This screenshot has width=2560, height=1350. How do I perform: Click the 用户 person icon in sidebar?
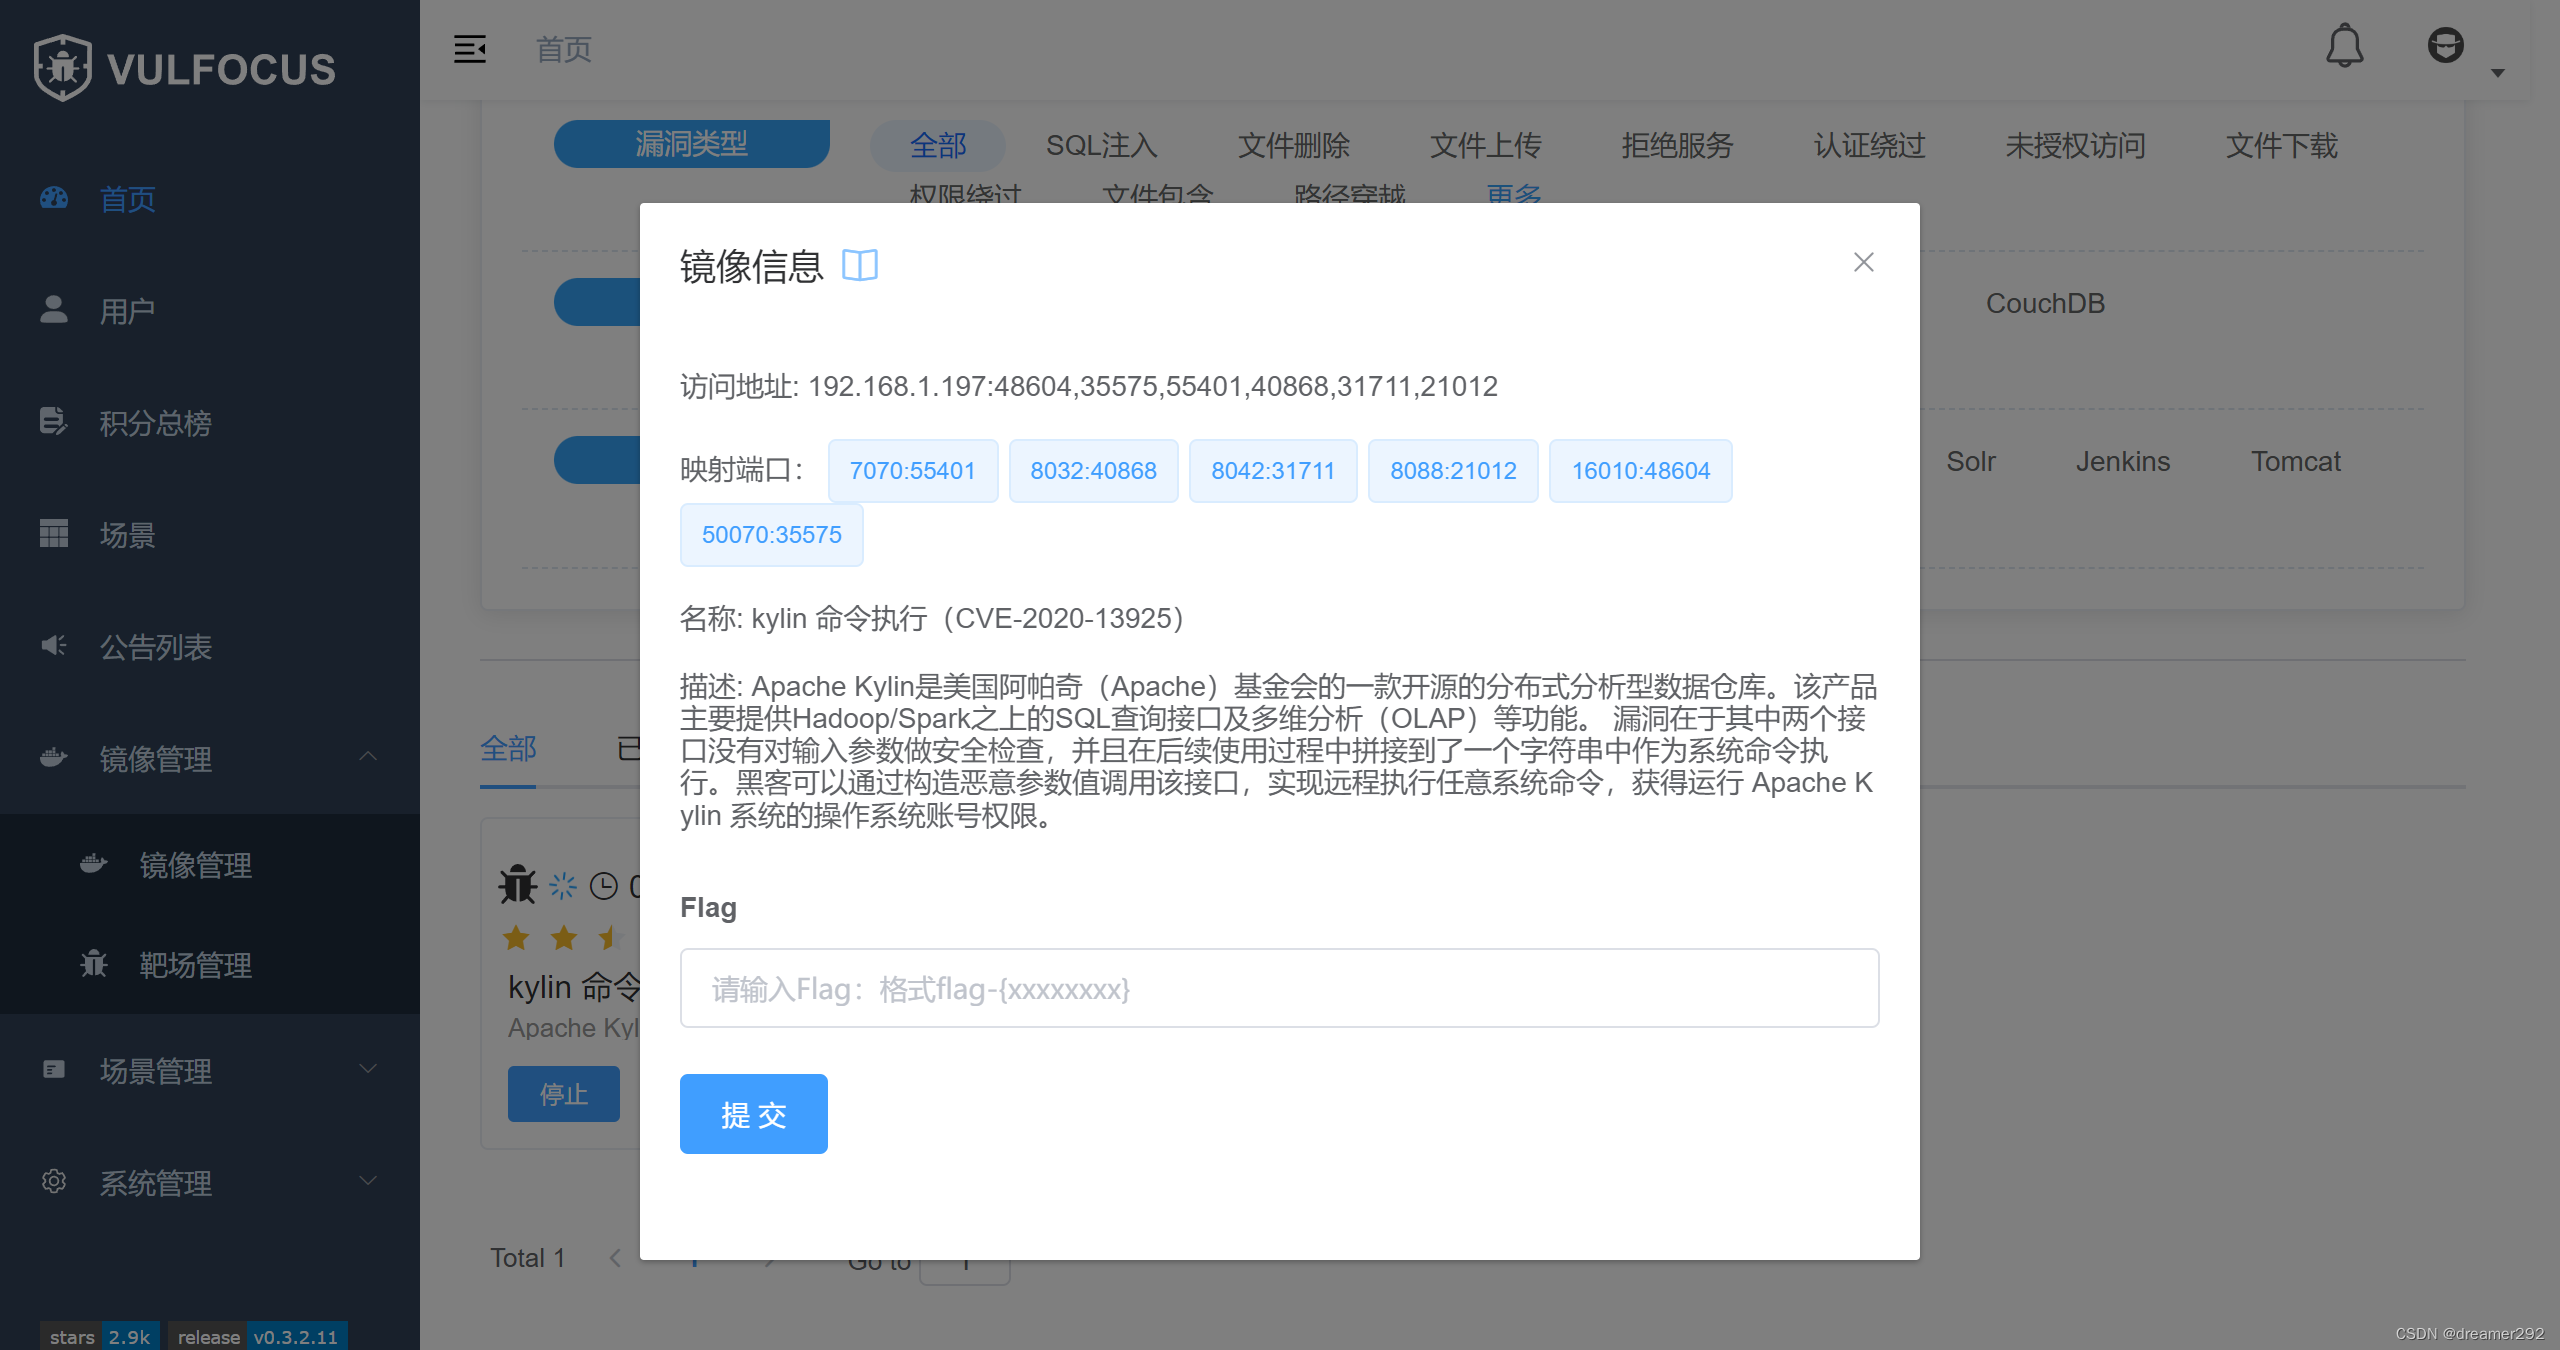pos(54,310)
